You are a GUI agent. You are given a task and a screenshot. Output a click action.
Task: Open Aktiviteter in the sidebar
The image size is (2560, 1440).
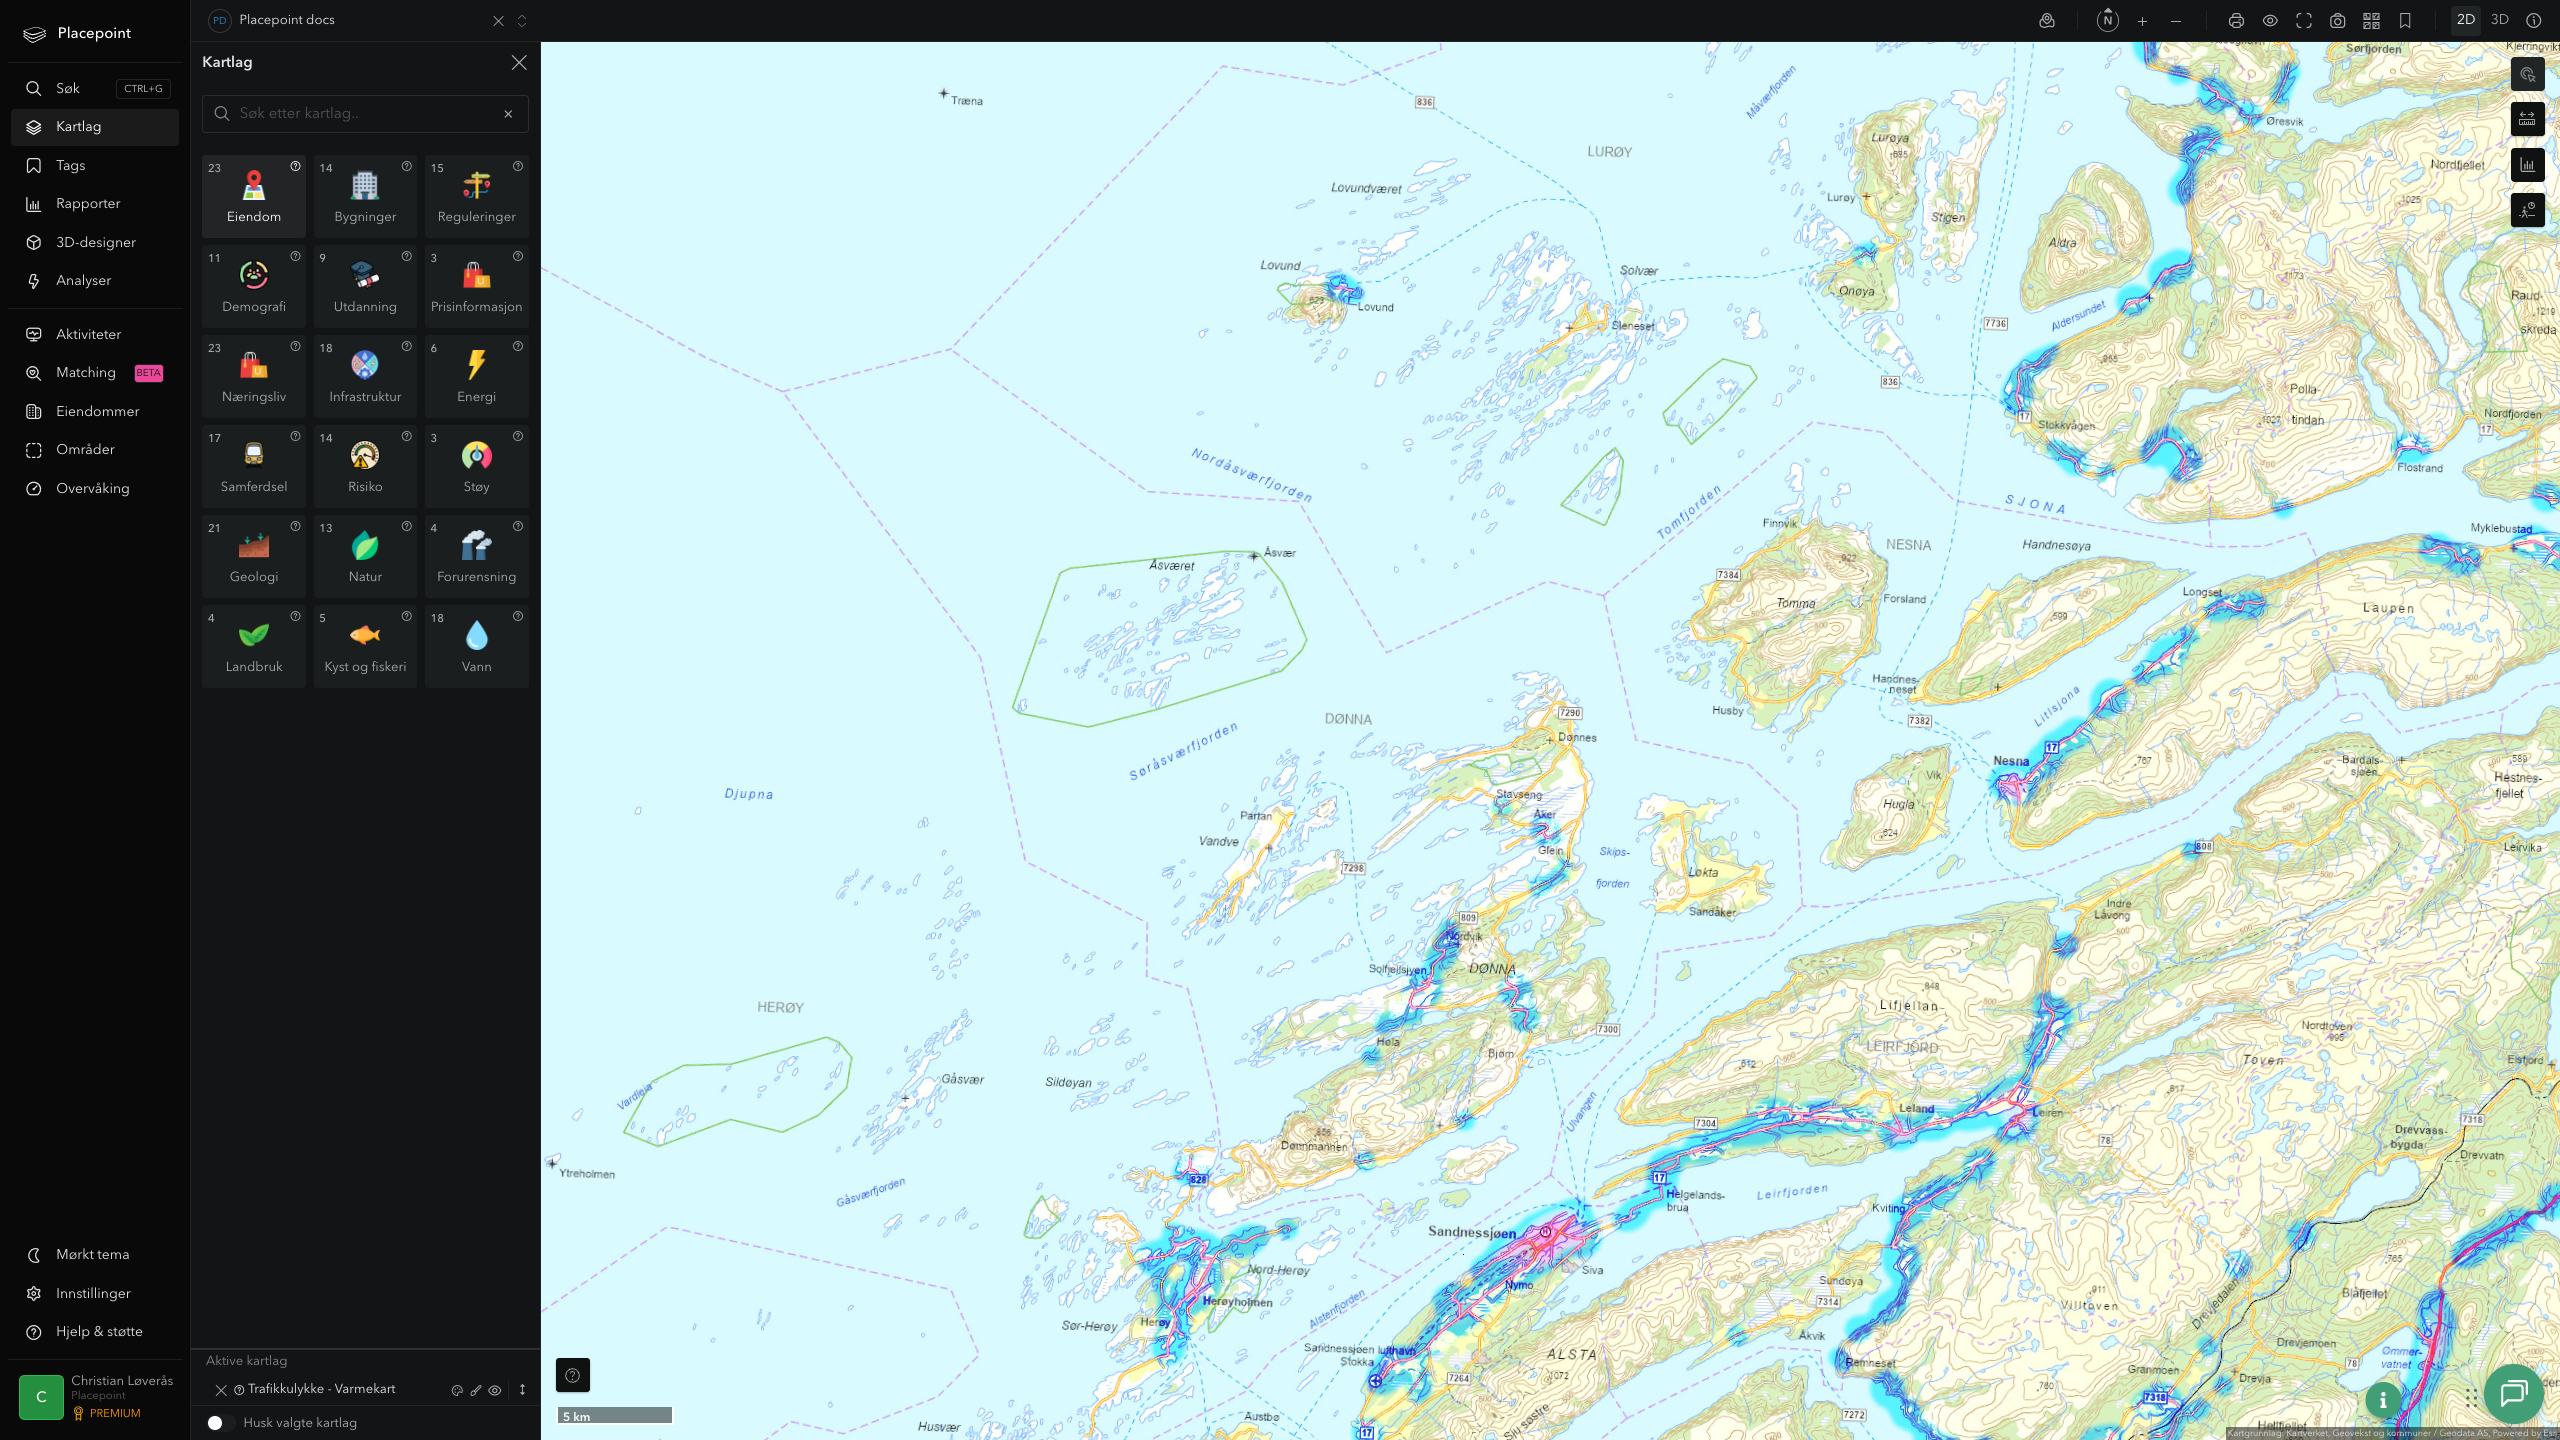point(94,334)
